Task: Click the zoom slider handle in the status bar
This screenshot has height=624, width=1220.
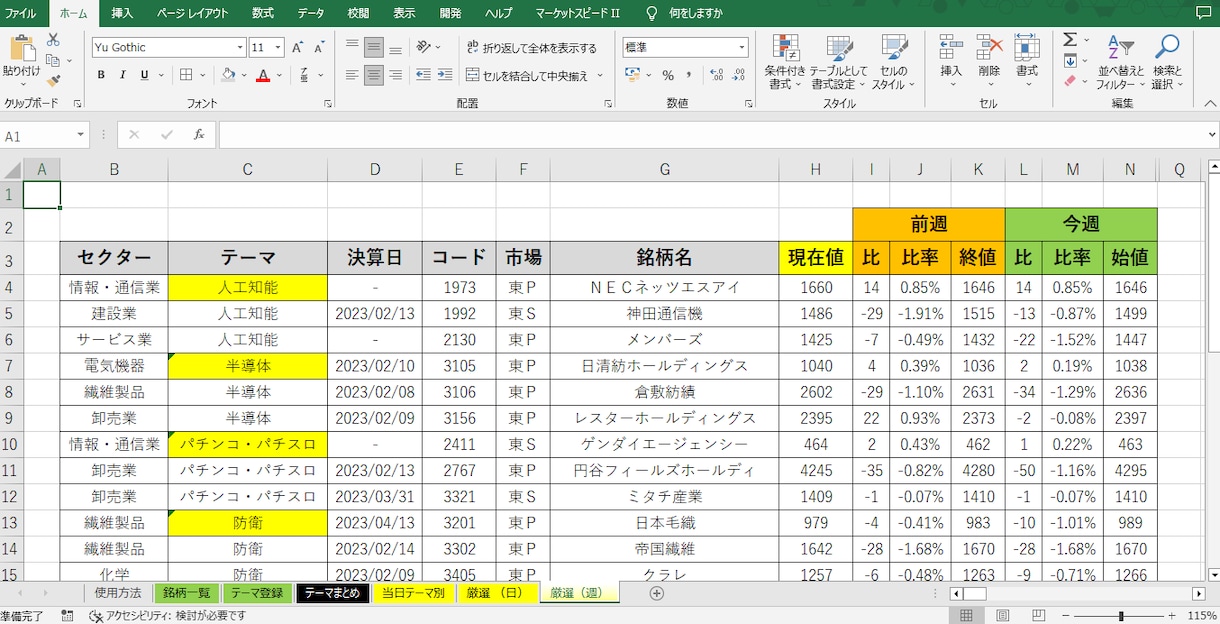Action: pos(1121,616)
